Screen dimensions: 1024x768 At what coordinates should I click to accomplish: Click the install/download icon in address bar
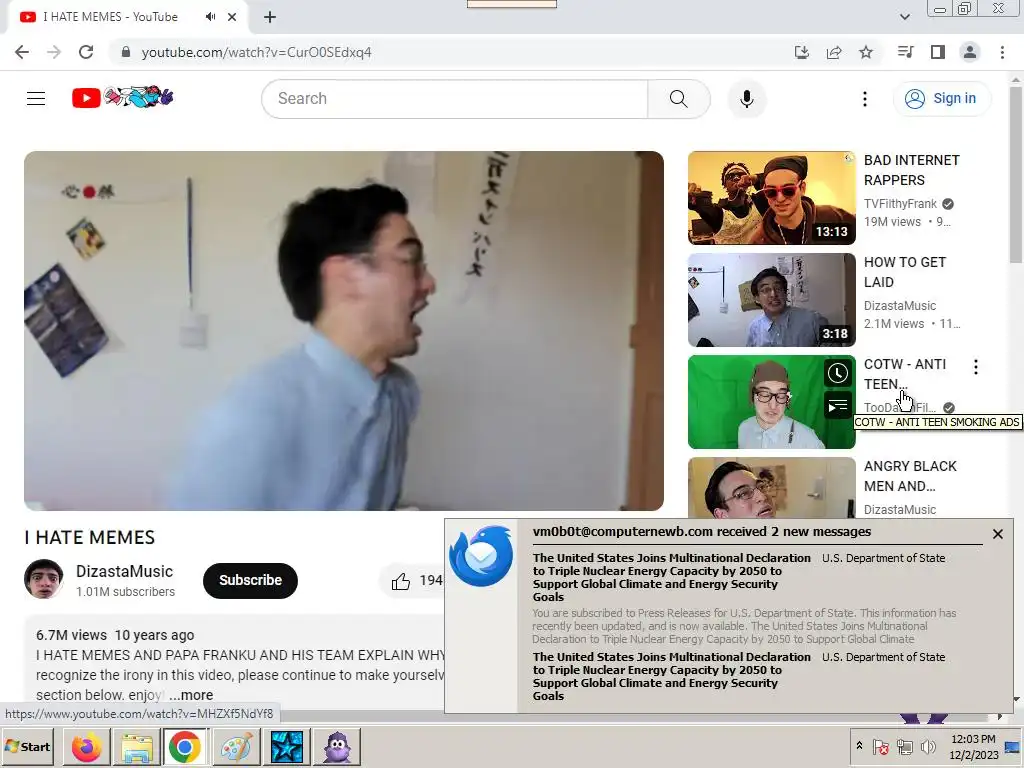click(802, 52)
